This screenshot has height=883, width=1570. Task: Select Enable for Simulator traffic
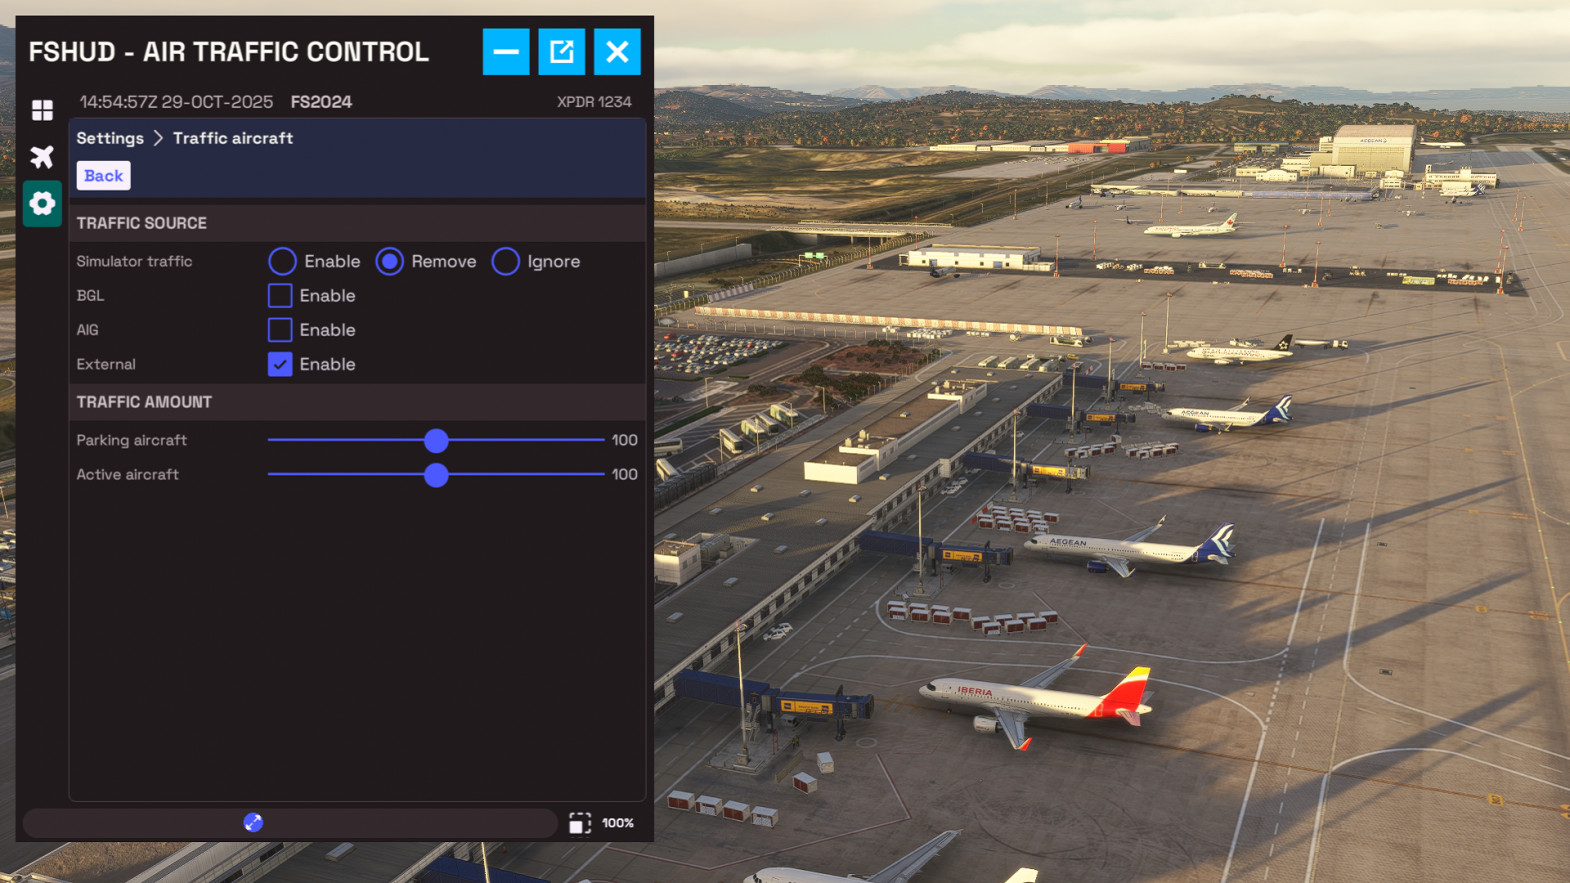click(x=283, y=262)
